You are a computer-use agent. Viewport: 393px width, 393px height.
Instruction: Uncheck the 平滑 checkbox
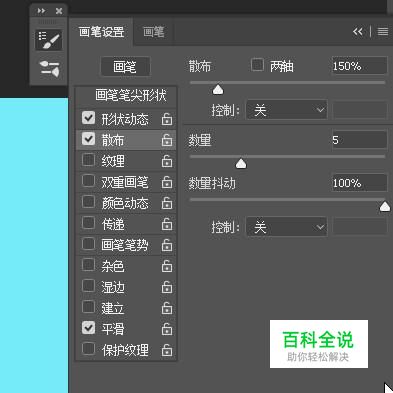click(x=88, y=328)
